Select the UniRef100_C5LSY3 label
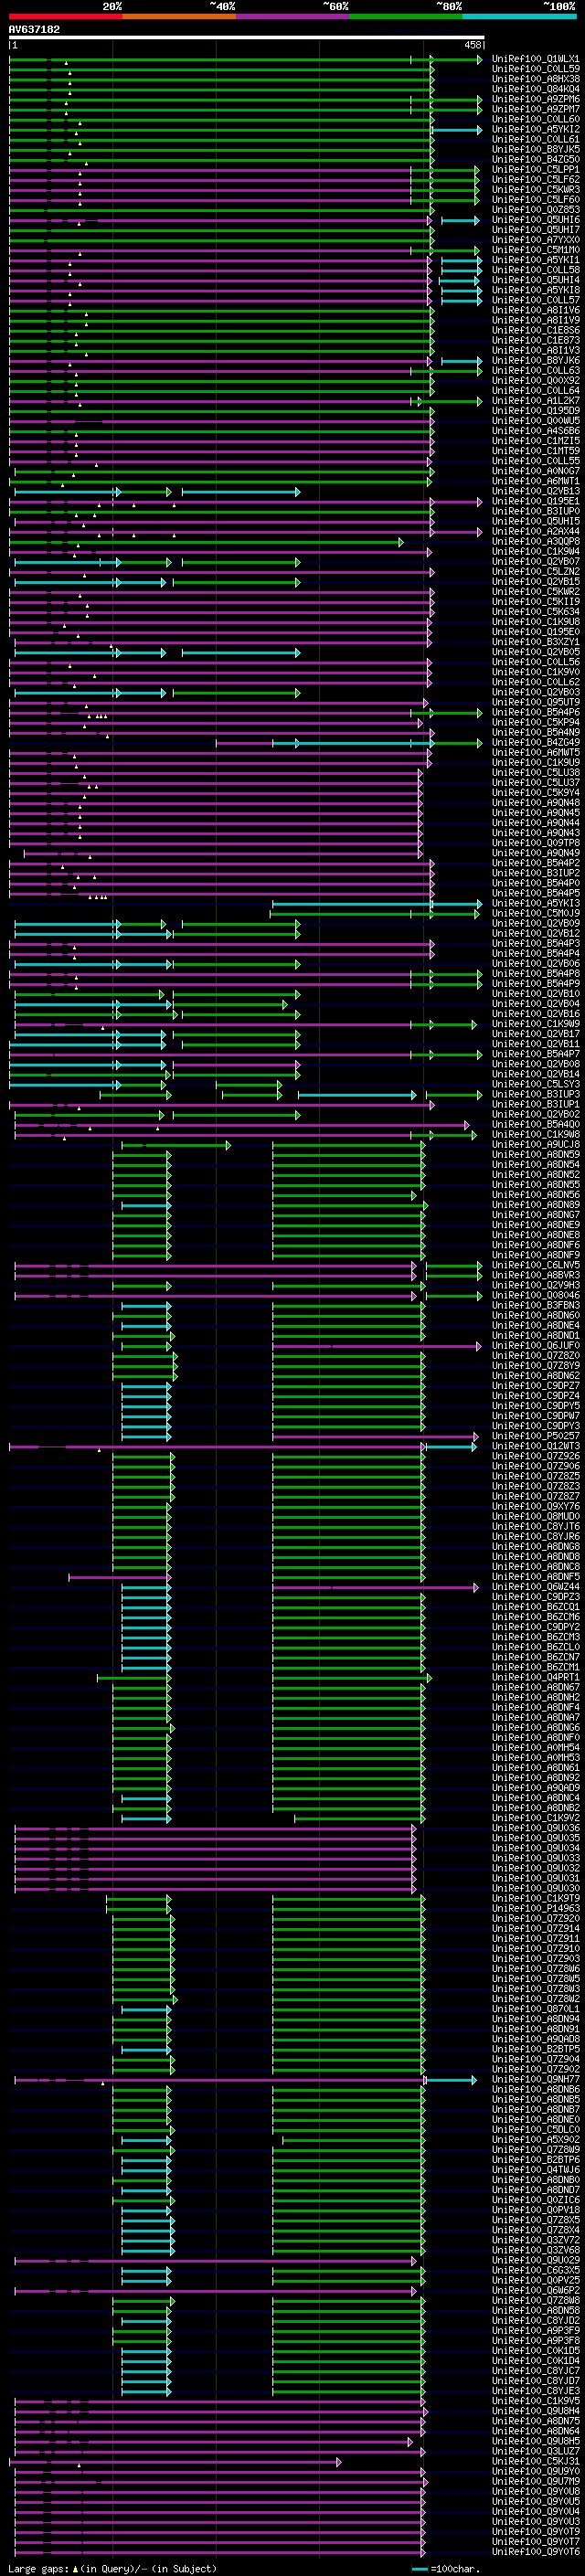The image size is (585, 2576). [x=536, y=1084]
